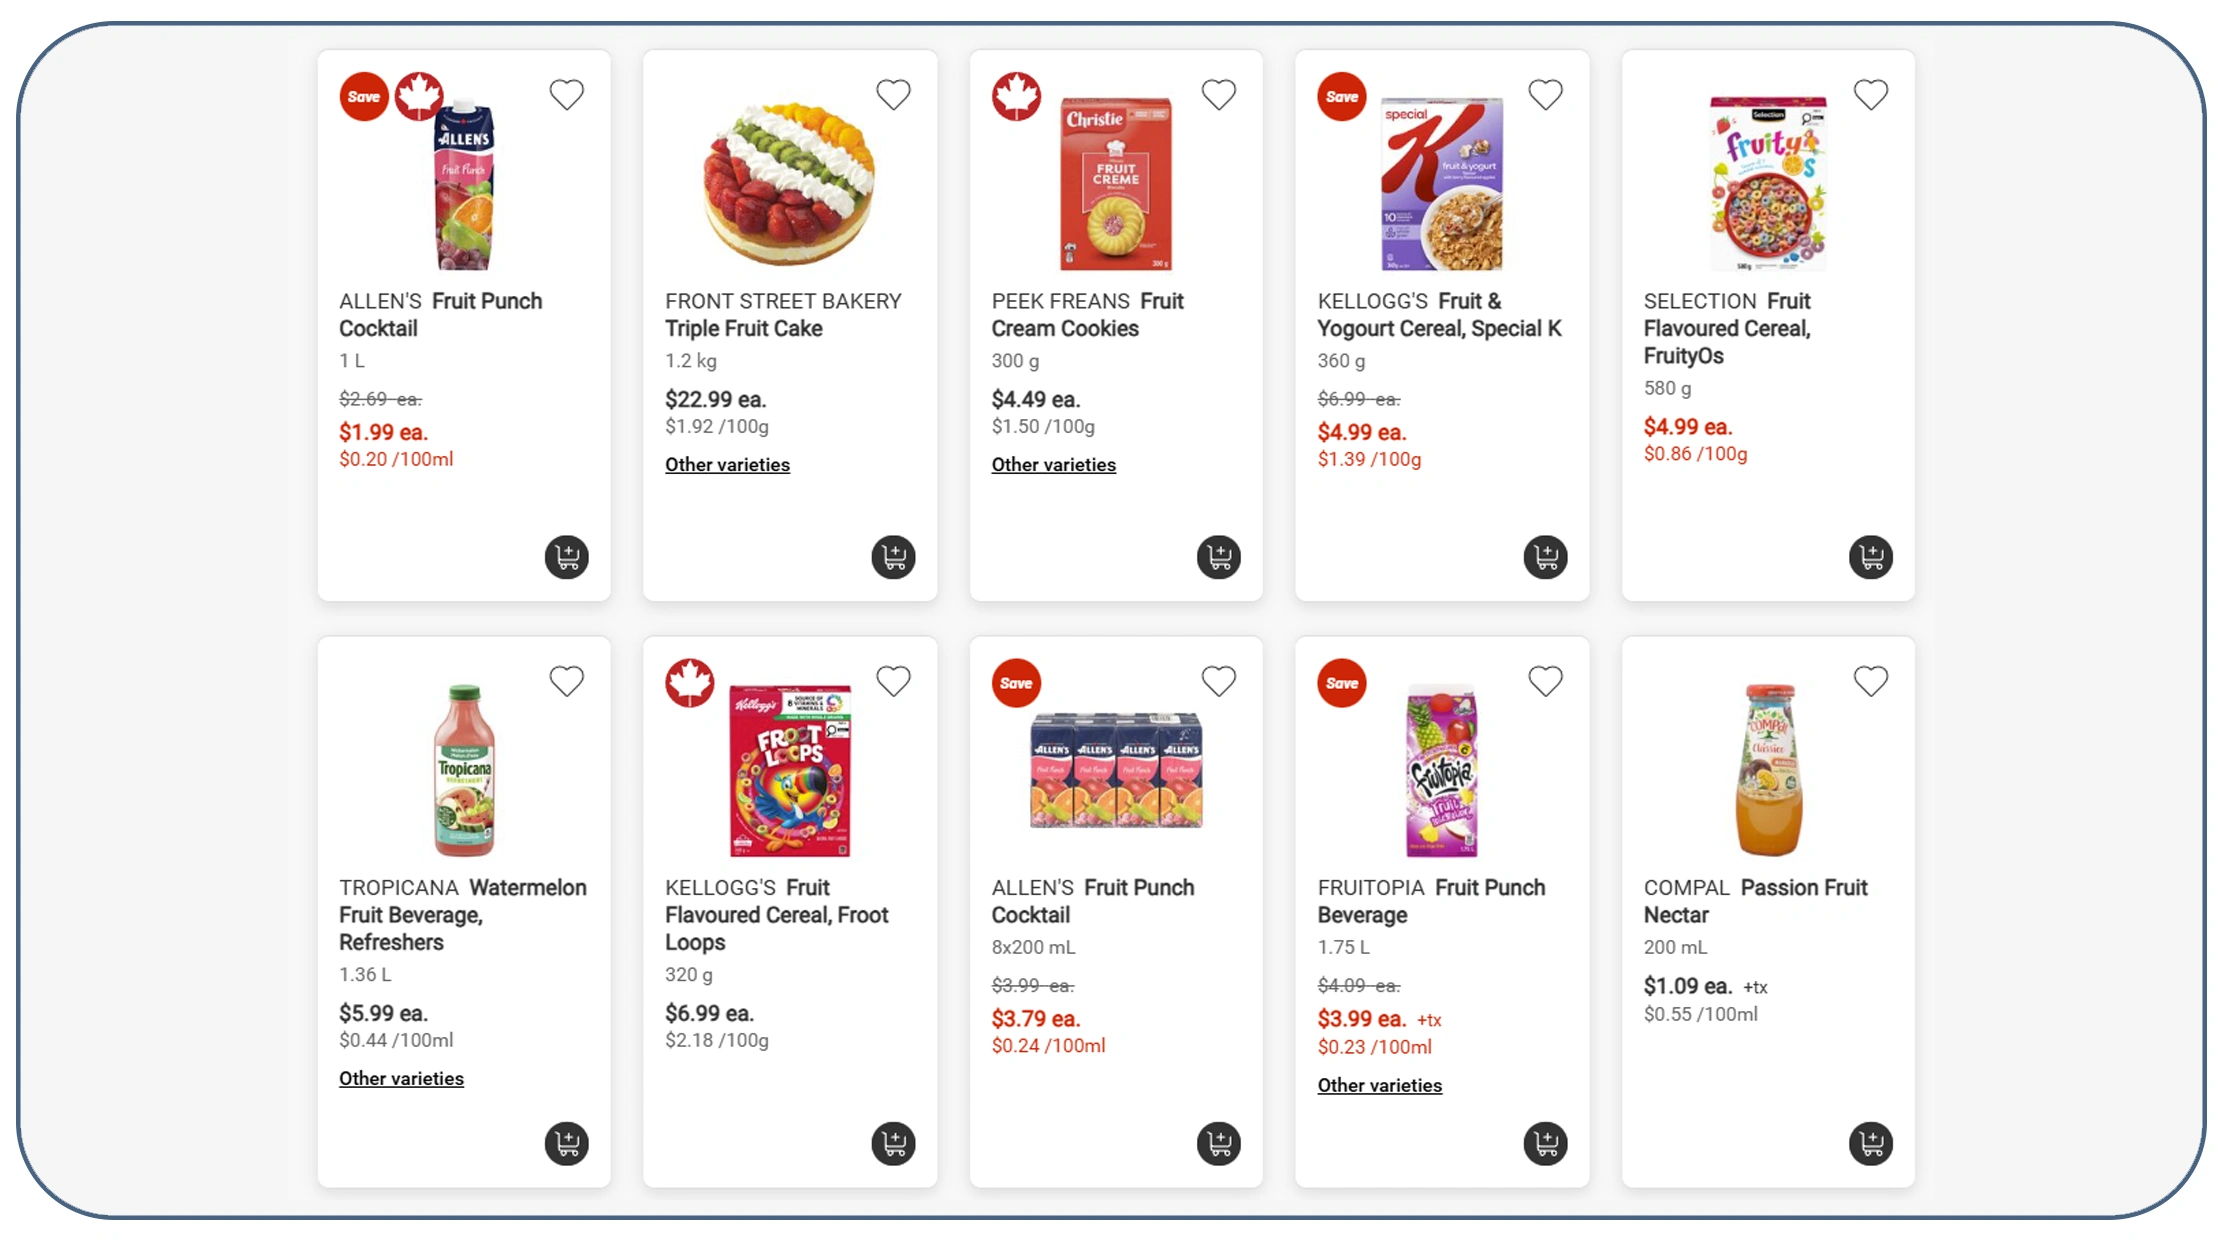Click the maple leaf badge on Peek Freans cookies

pos(1016,95)
